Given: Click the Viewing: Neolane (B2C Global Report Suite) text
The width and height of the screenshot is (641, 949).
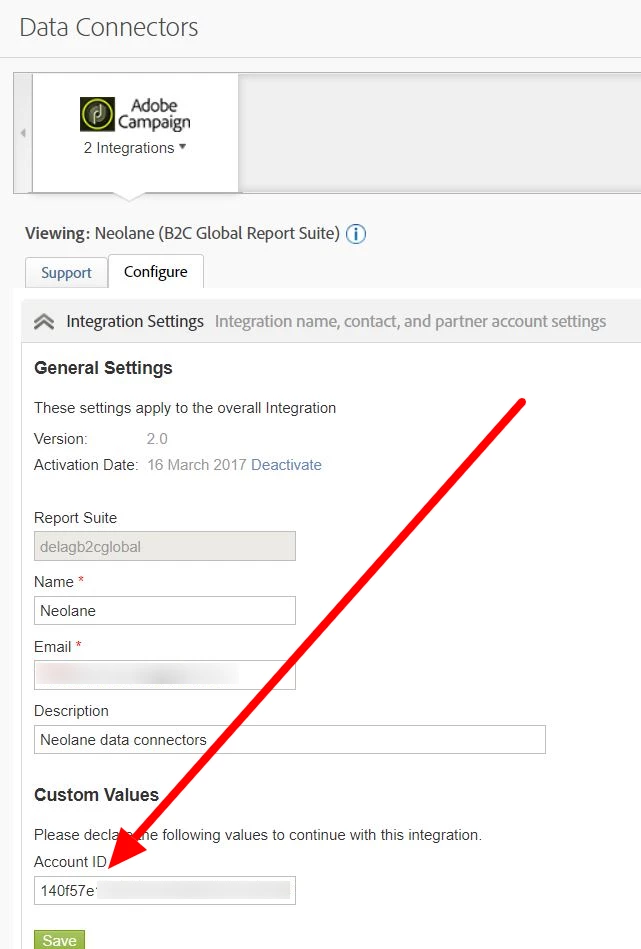Looking at the screenshot, I should click(182, 234).
